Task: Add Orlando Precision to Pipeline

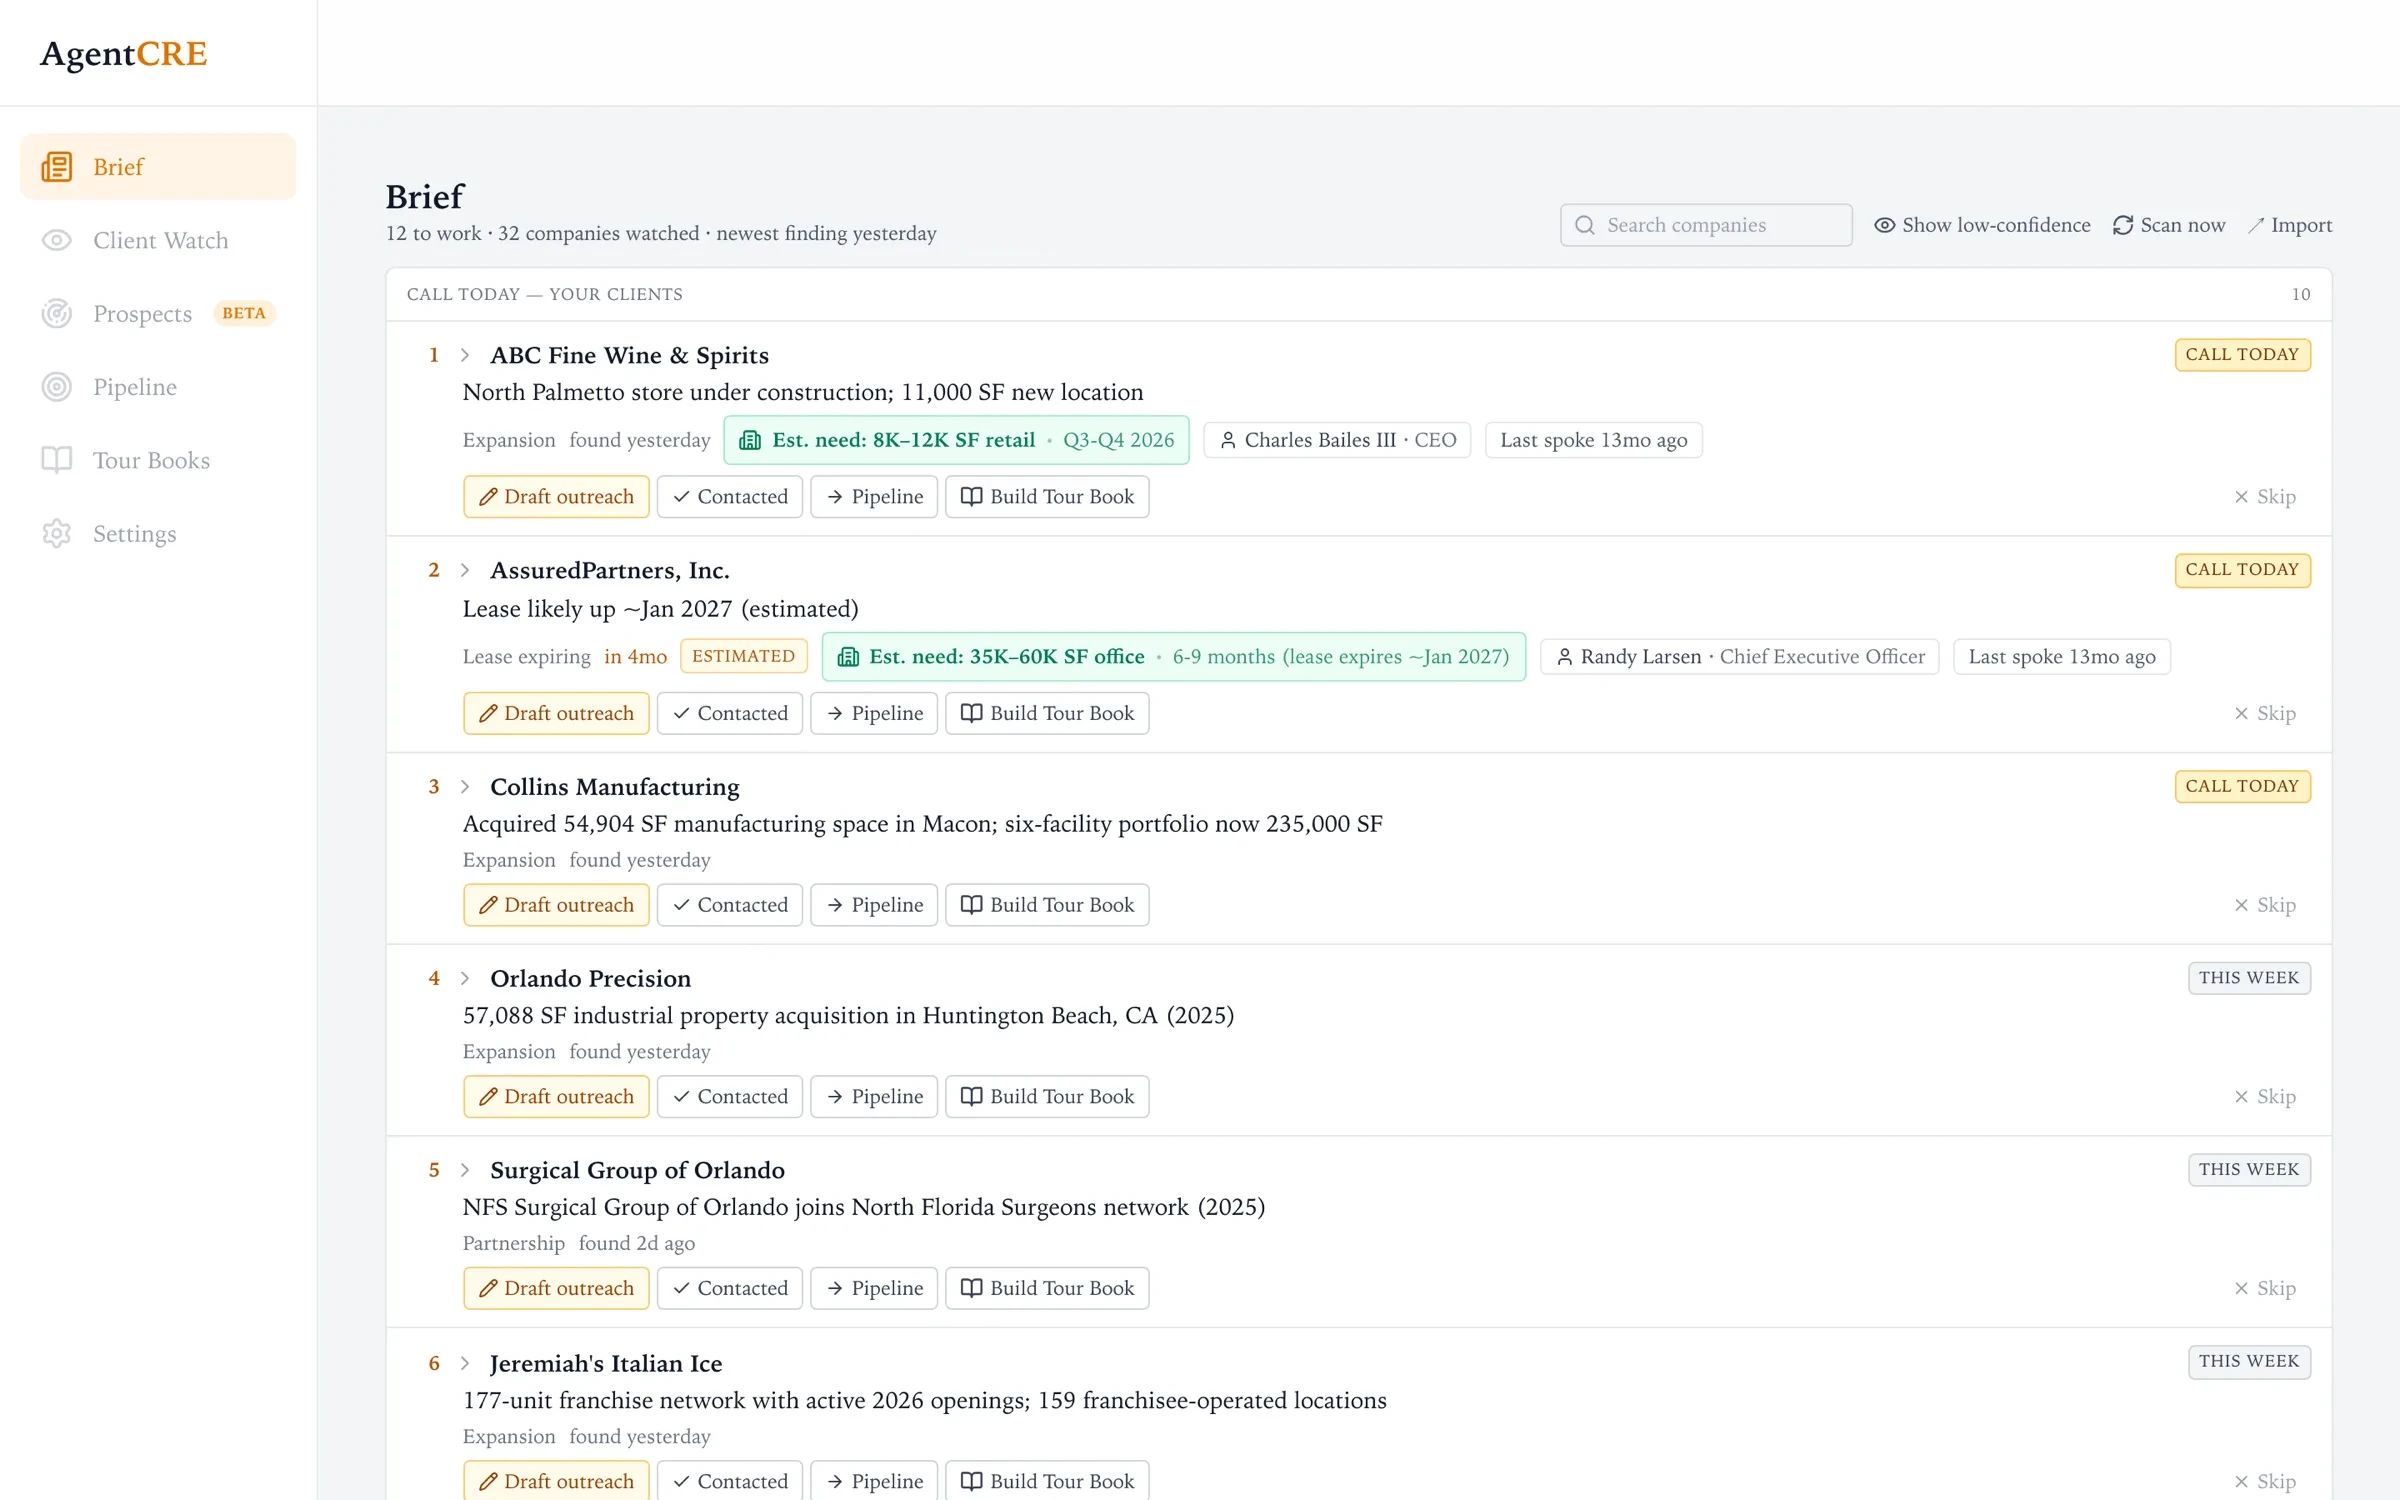Action: pos(874,1097)
